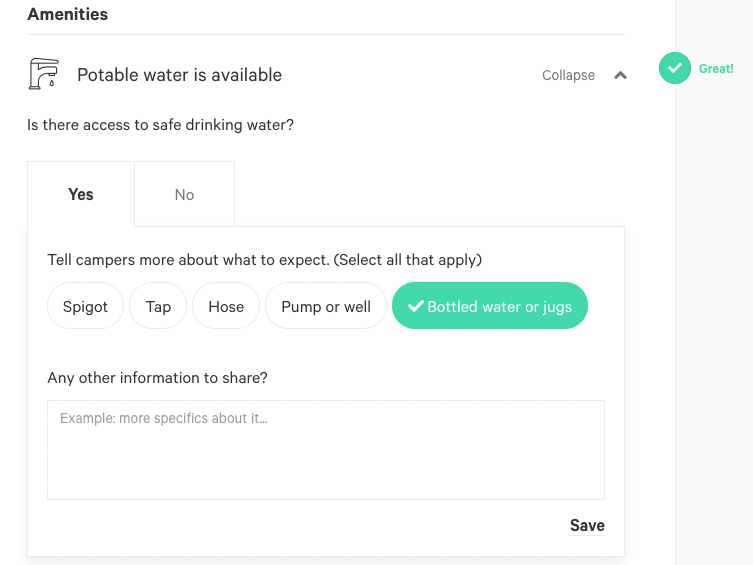Viewport: 753px width, 565px height.
Task: Deselect Bottled water or jugs
Action: [x=490, y=306]
